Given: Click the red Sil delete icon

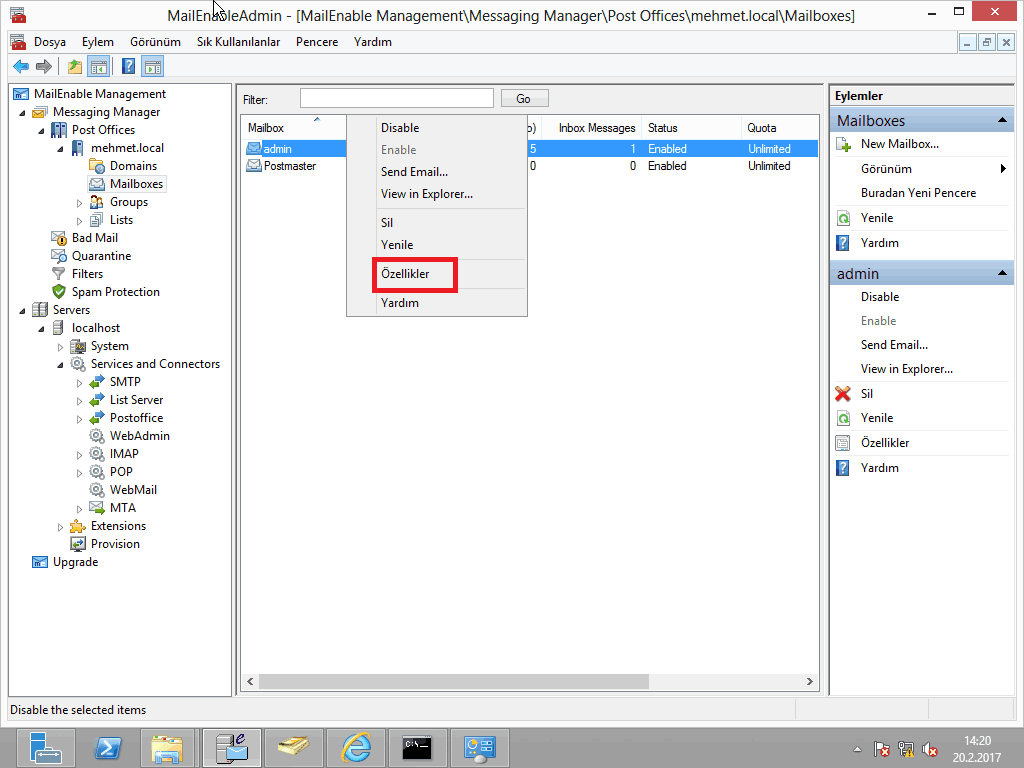Looking at the screenshot, I should [x=843, y=394].
